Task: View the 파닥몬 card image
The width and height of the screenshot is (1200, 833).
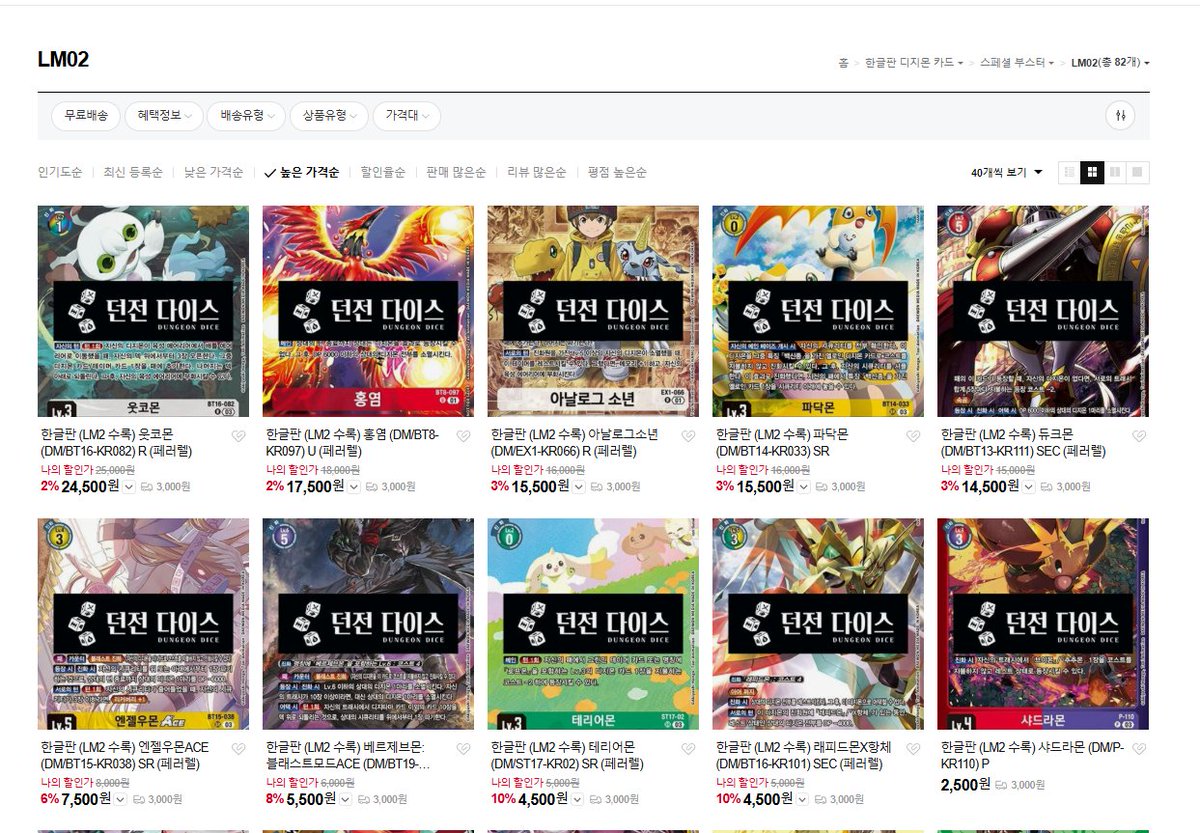Action: 818,312
